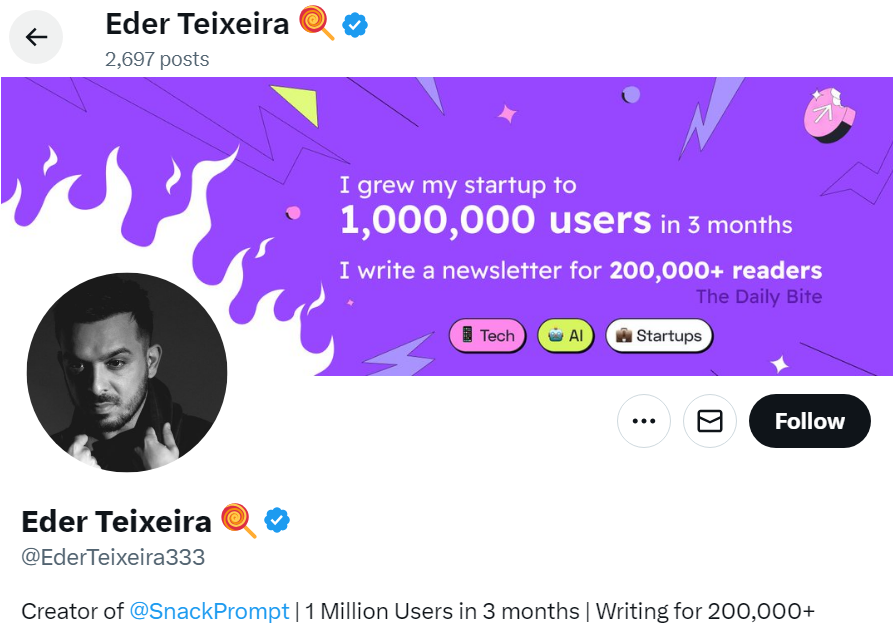The width and height of the screenshot is (894, 626).
Task: Click the lollipop emoji beside profile name
Action: (x=238, y=520)
